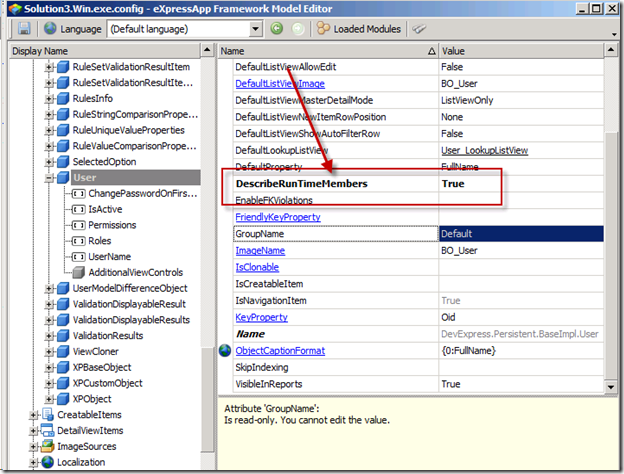Select the IsNavigationItem property row
The image size is (624, 474).
[418, 300]
